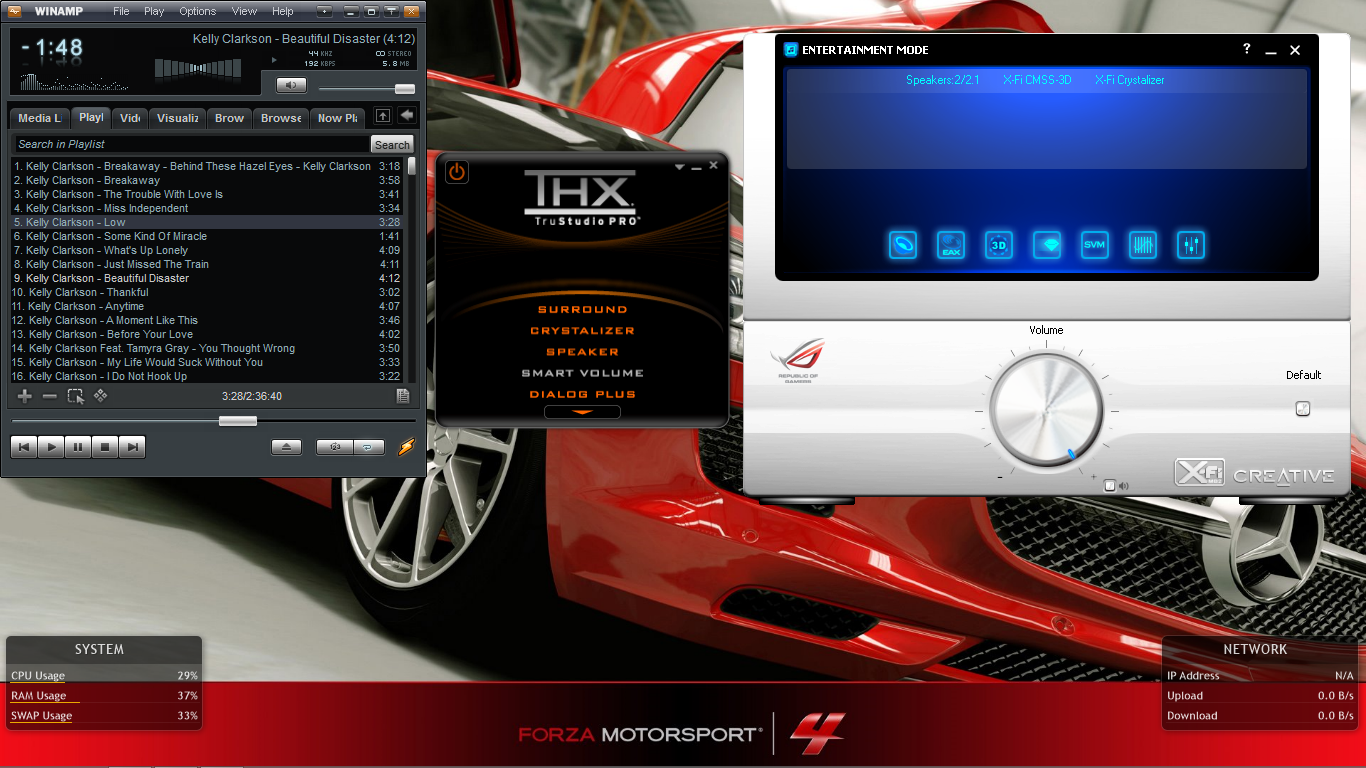Skip to next track in Winamp
The width and height of the screenshot is (1366, 768).
point(132,447)
